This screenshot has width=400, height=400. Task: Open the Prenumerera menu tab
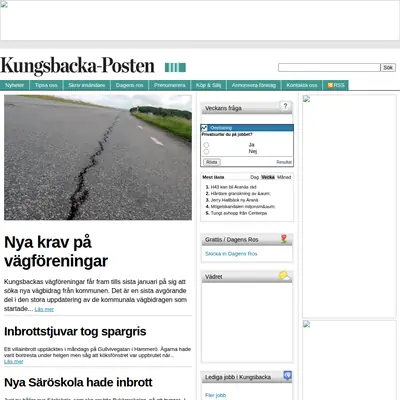(x=170, y=85)
